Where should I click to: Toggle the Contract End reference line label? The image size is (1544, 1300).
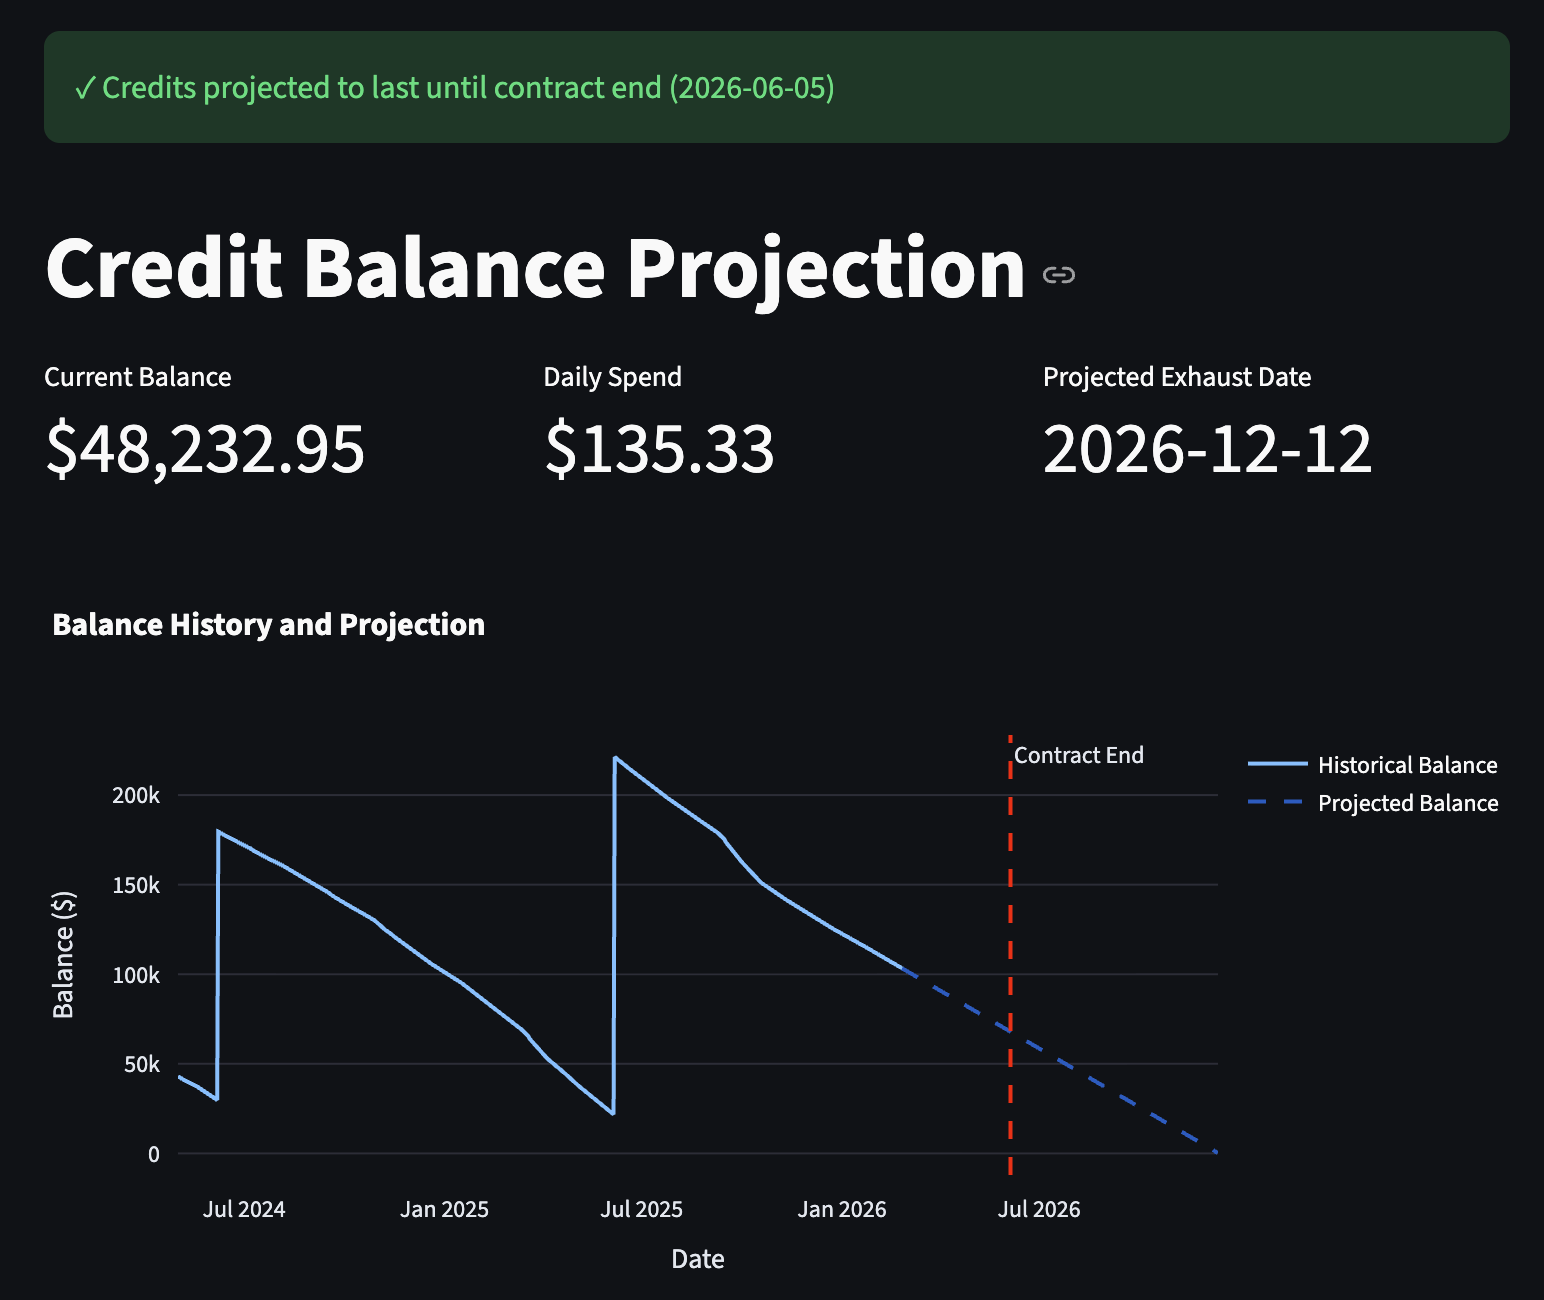pos(1079,755)
